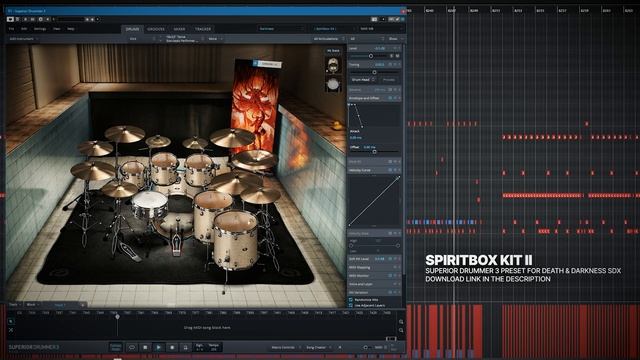Open the GROOVES tab
Screen dimensions: 640x360
coord(156,29)
